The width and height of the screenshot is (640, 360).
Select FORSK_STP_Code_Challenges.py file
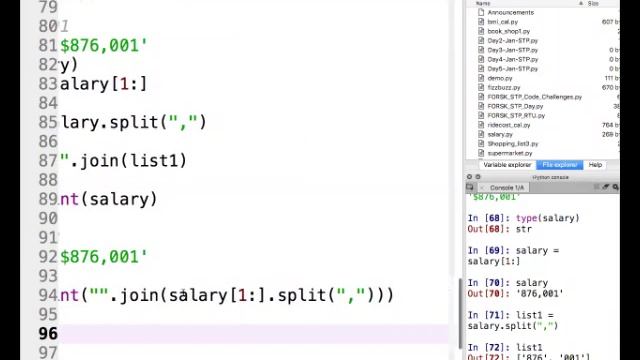pyautogui.click(x=535, y=97)
